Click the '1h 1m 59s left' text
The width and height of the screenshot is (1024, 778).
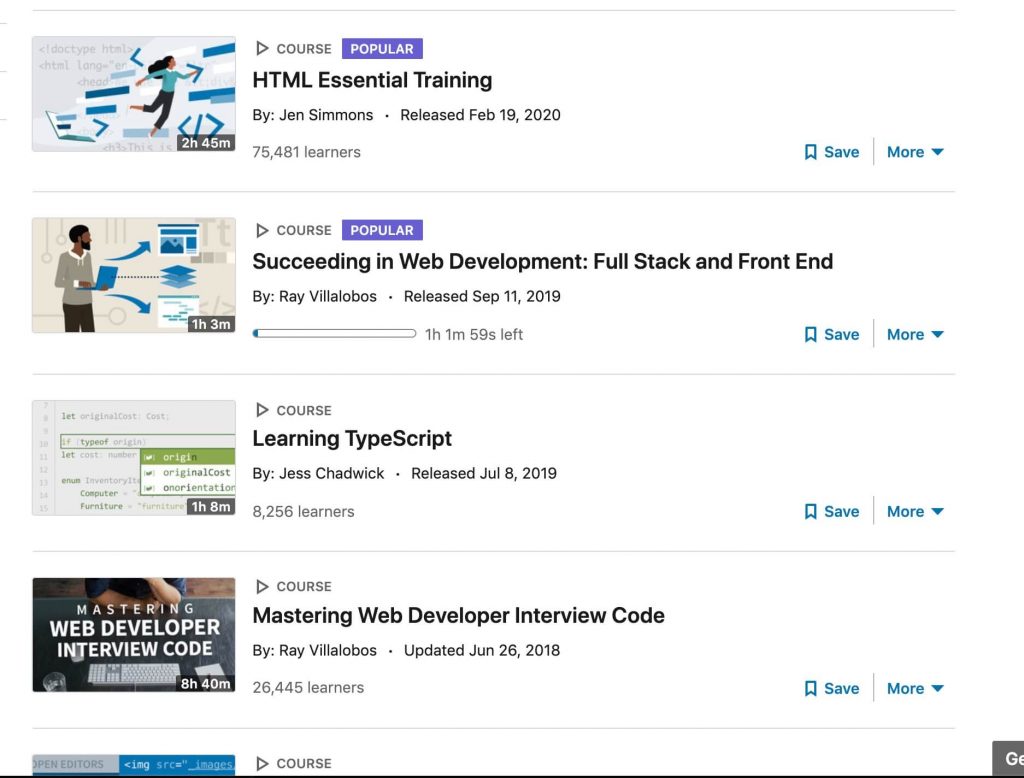coord(474,334)
